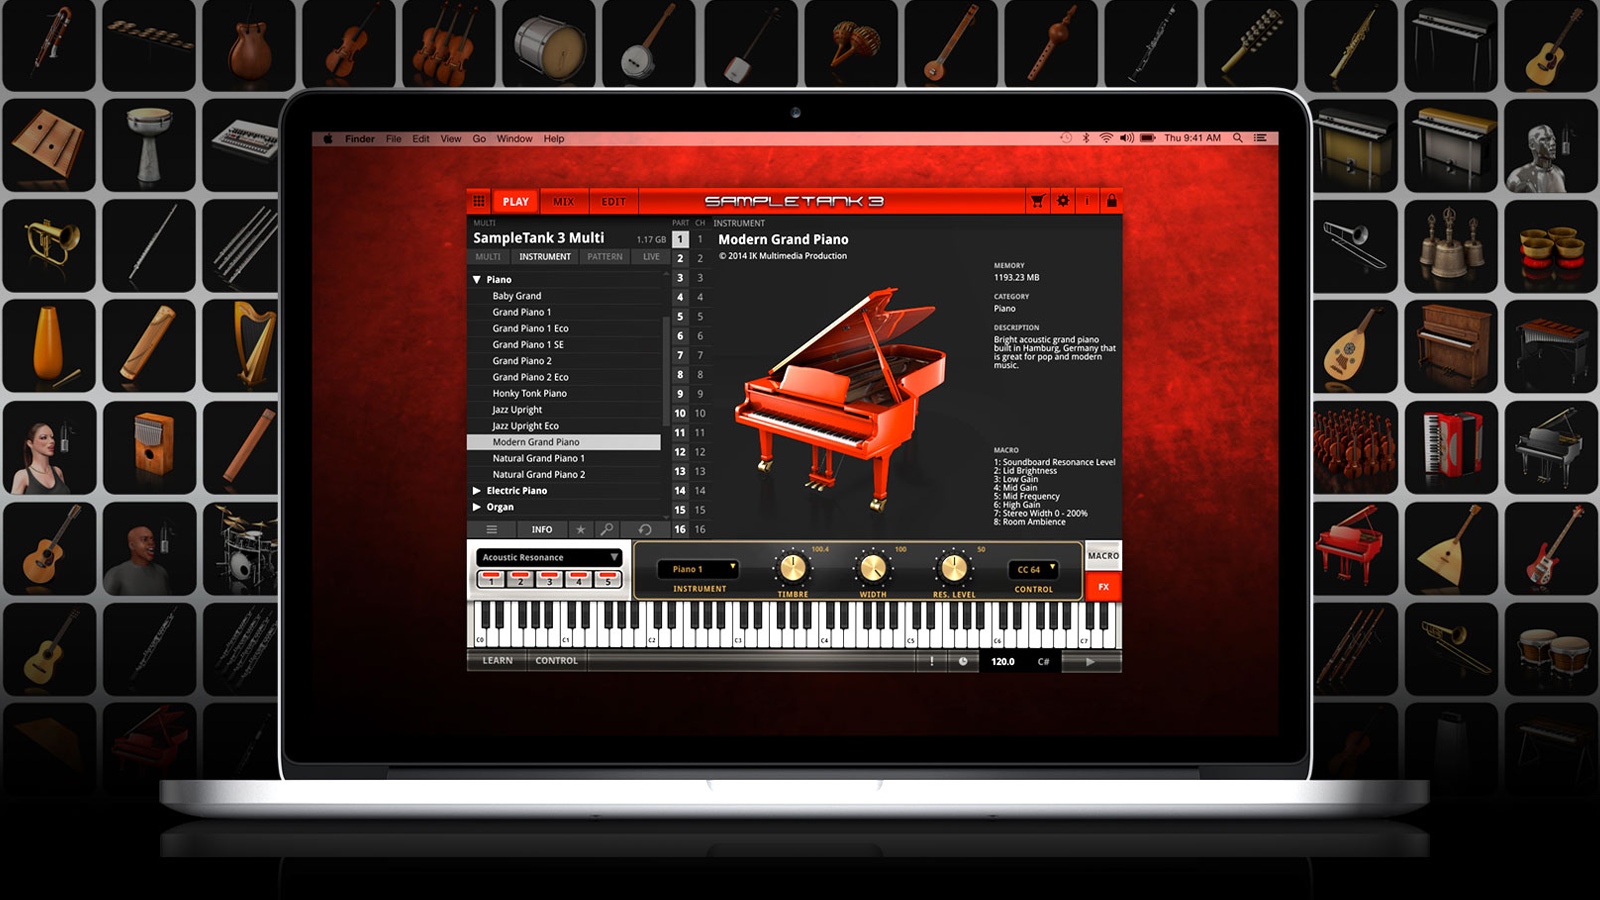Toggle effect slot 1 button
Image resolution: width=1600 pixels, height=900 pixels.
coord(491,579)
